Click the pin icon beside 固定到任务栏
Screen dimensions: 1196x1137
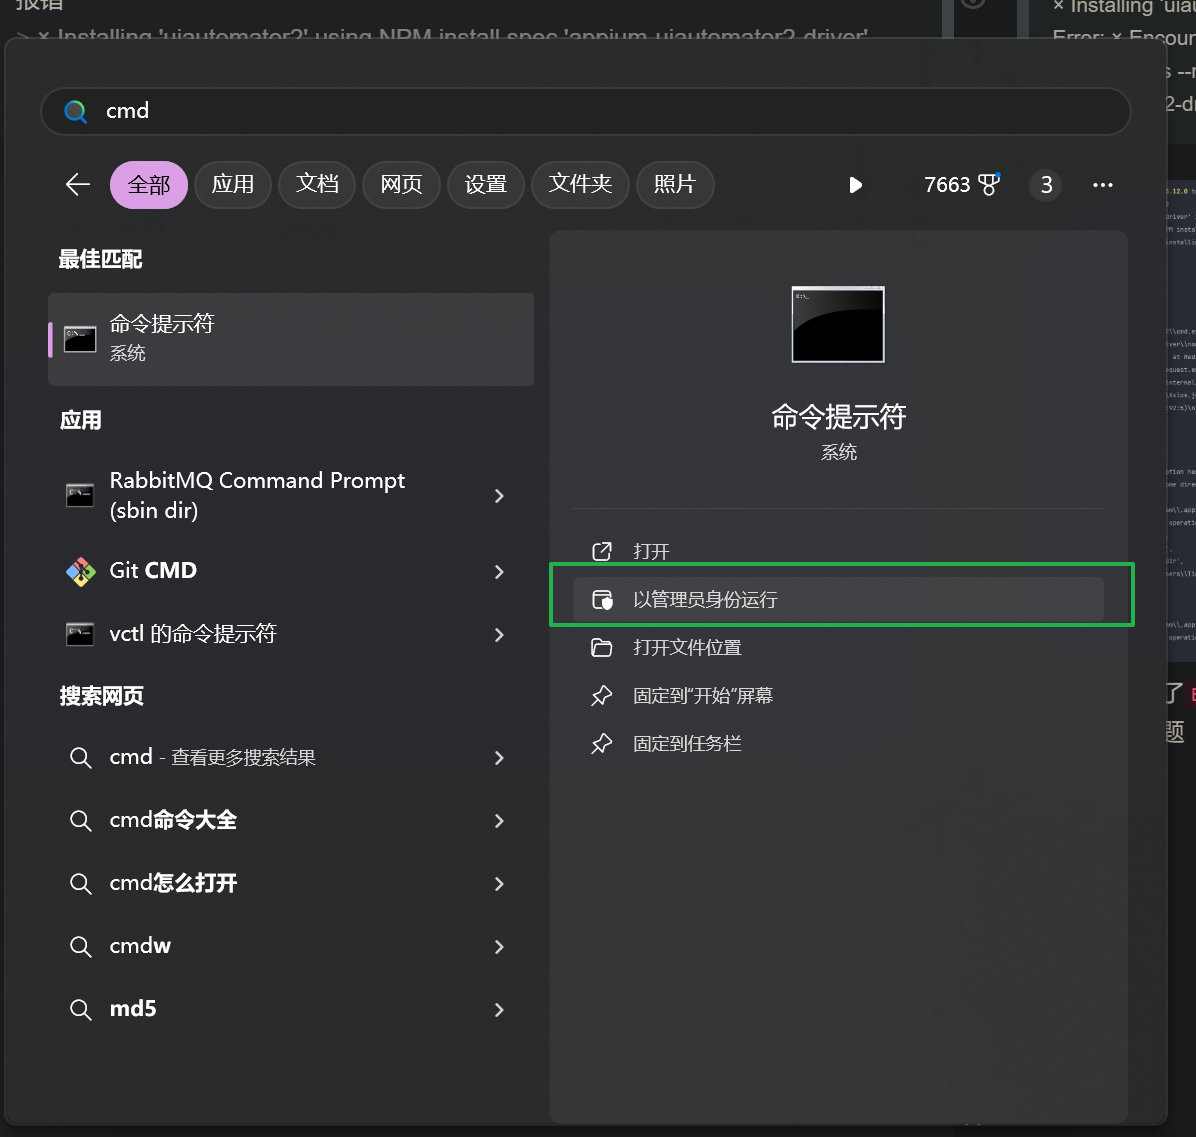click(x=602, y=743)
